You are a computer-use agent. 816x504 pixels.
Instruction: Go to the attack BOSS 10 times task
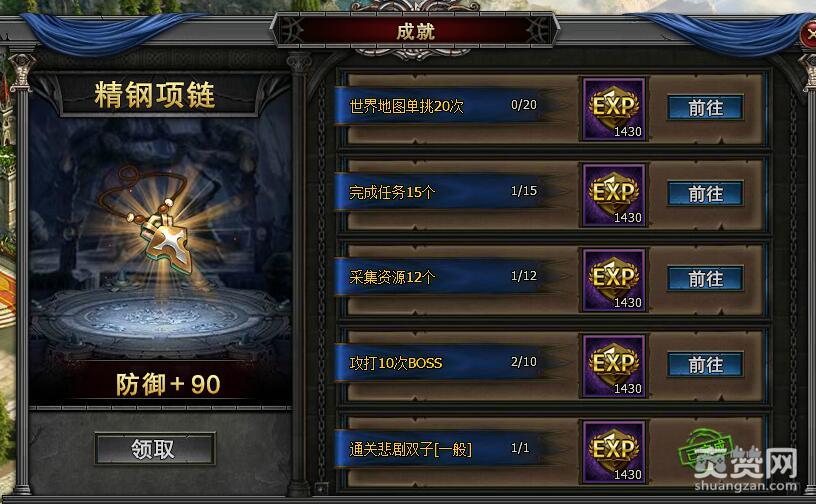[x=705, y=365]
